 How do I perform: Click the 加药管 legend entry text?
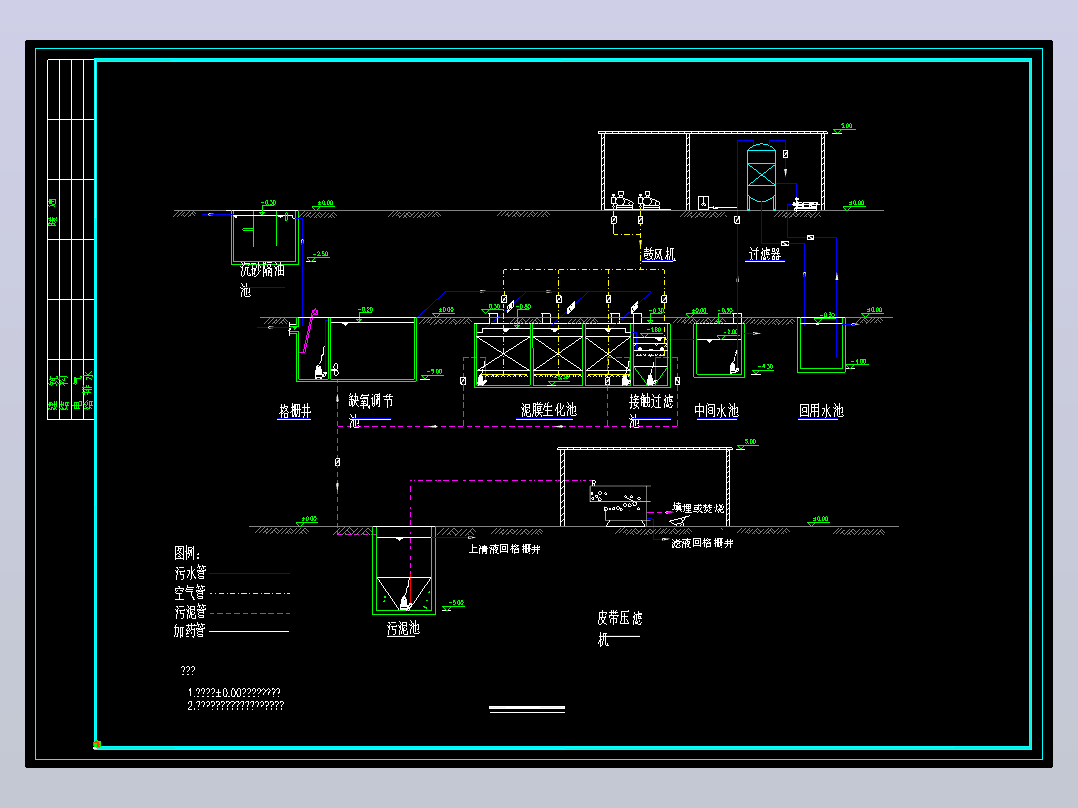190,631
